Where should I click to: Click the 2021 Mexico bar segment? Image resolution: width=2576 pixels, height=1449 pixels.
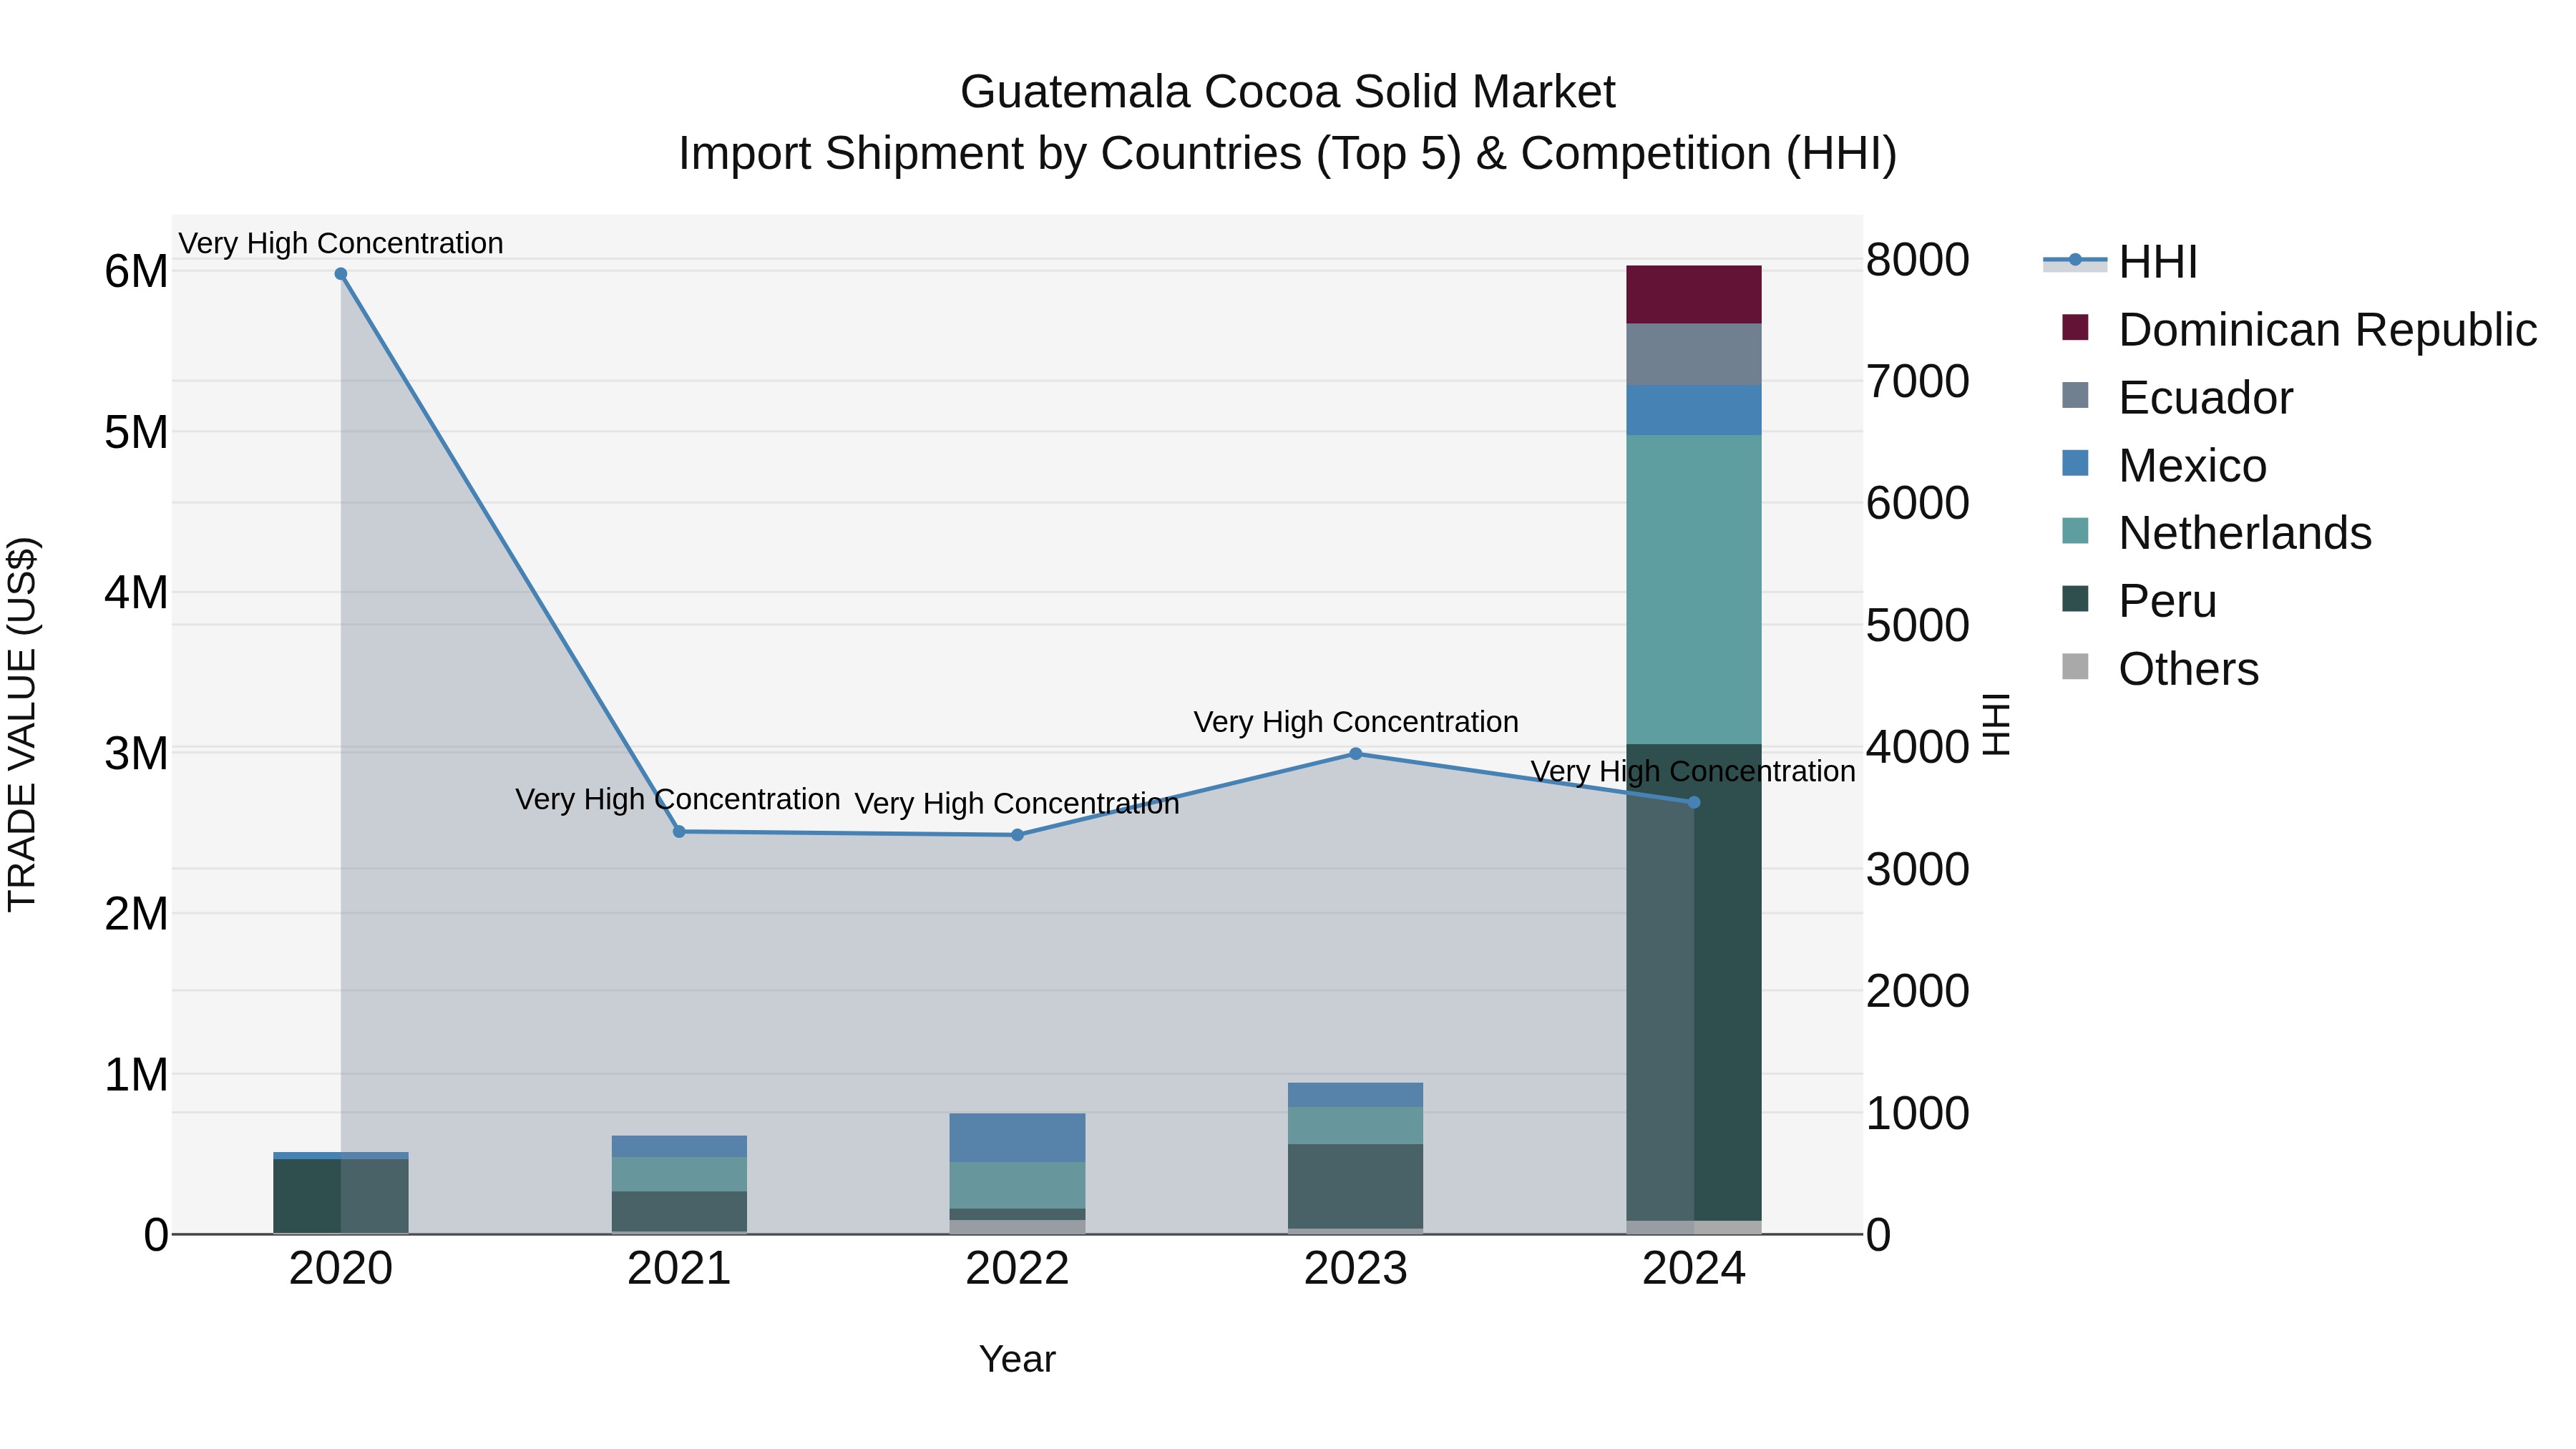point(679,1146)
